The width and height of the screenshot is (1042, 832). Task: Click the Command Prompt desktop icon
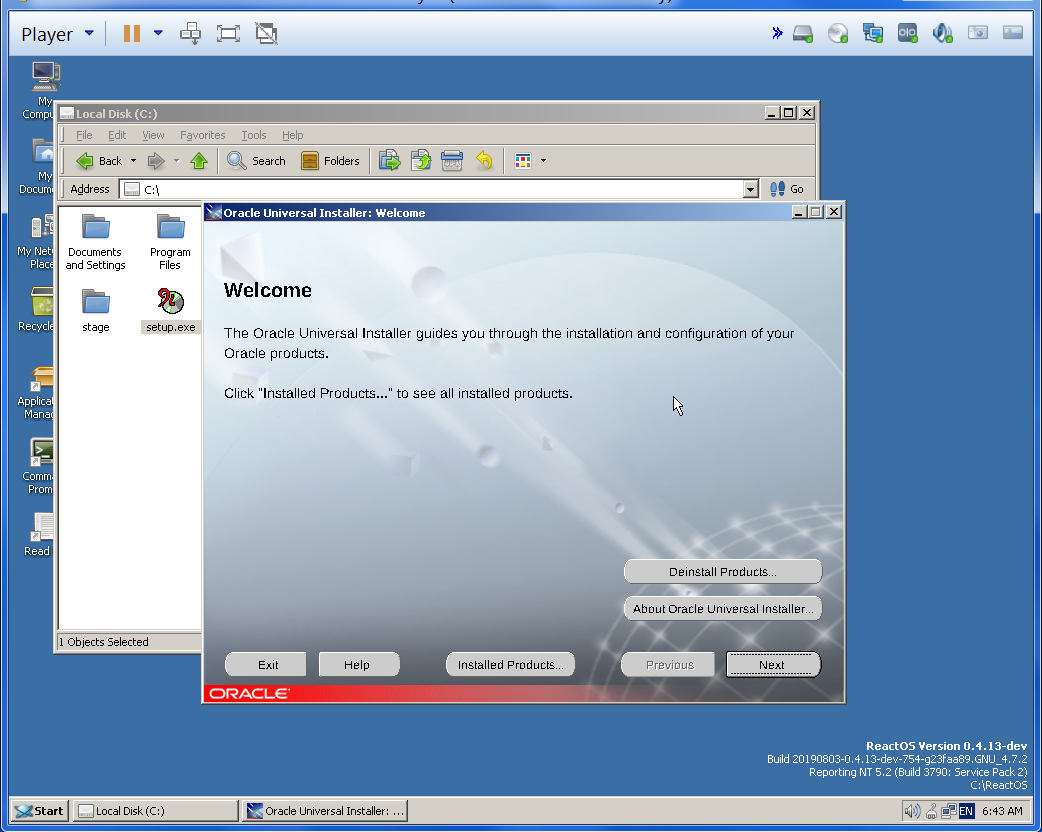pyautogui.click(x=41, y=466)
